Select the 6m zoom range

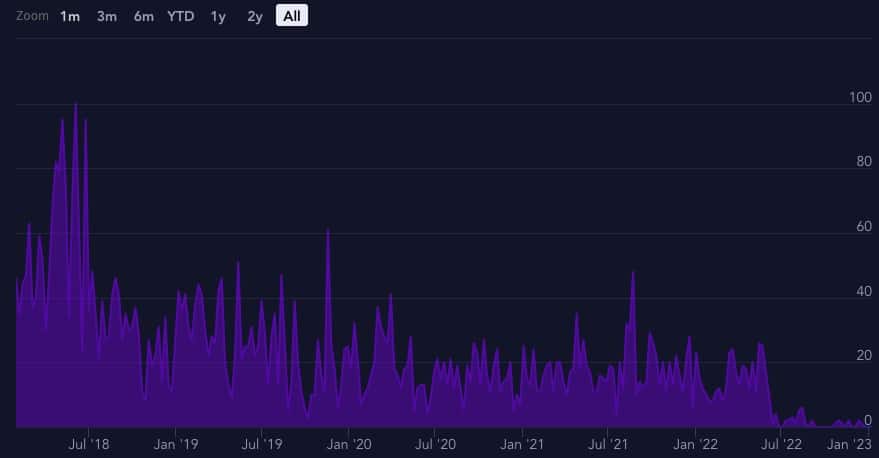[144, 16]
